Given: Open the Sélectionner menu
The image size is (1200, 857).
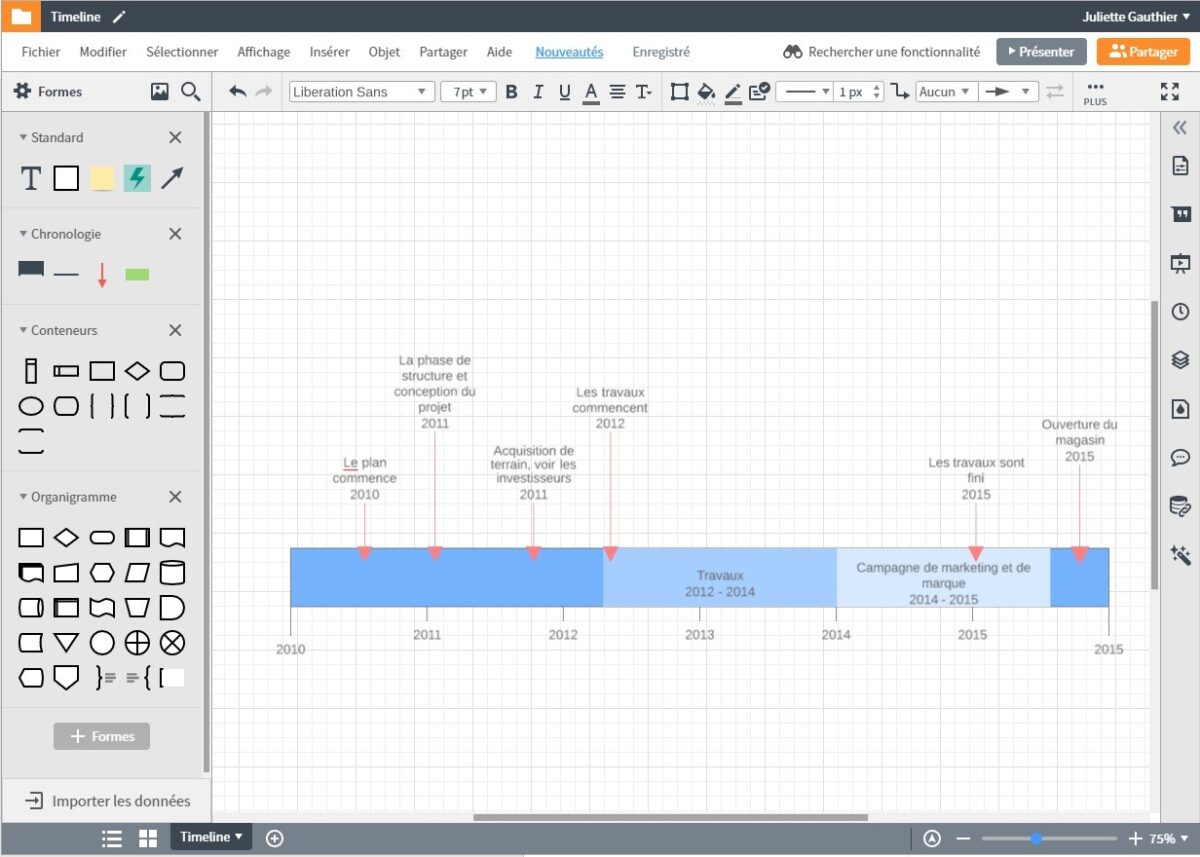Looking at the screenshot, I should tap(182, 52).
